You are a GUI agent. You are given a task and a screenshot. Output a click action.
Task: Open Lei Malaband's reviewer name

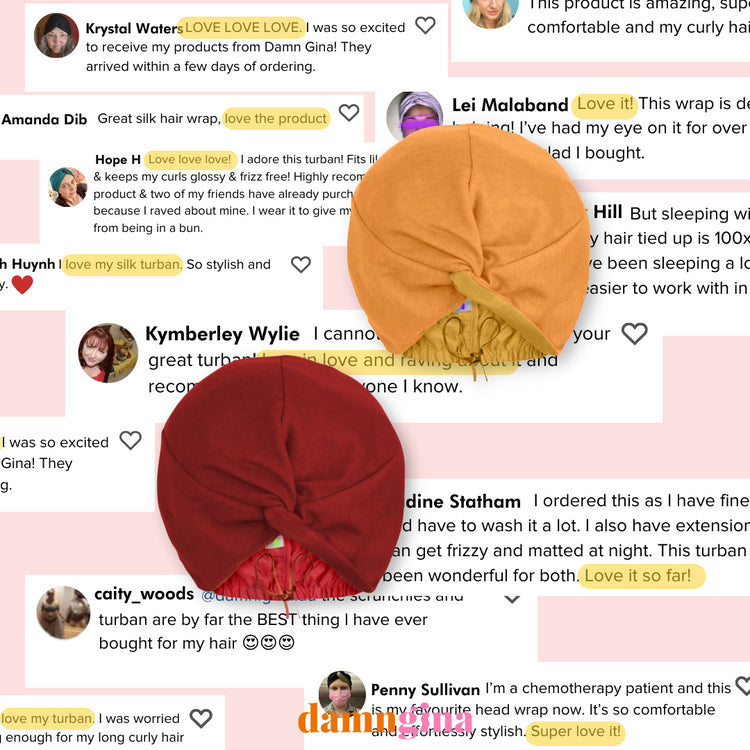point(510,105)
